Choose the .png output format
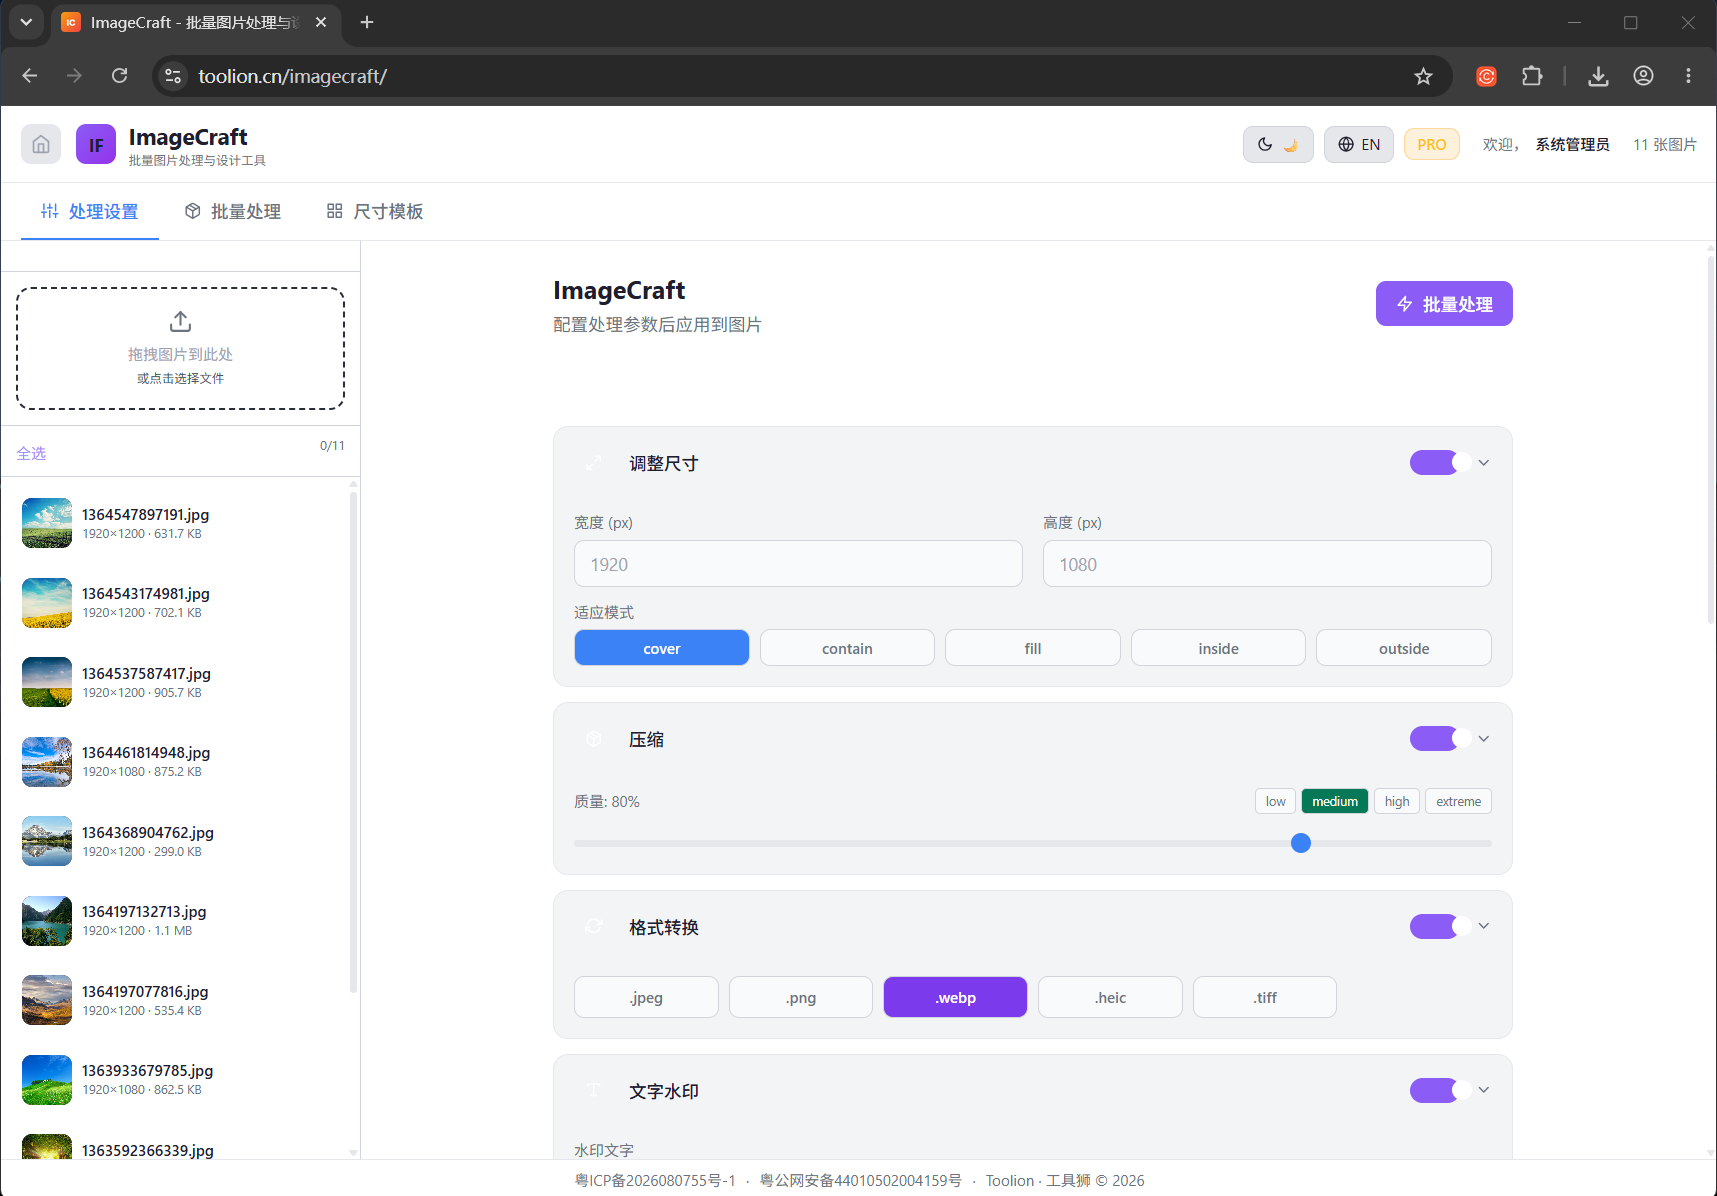 click(801, 997)
